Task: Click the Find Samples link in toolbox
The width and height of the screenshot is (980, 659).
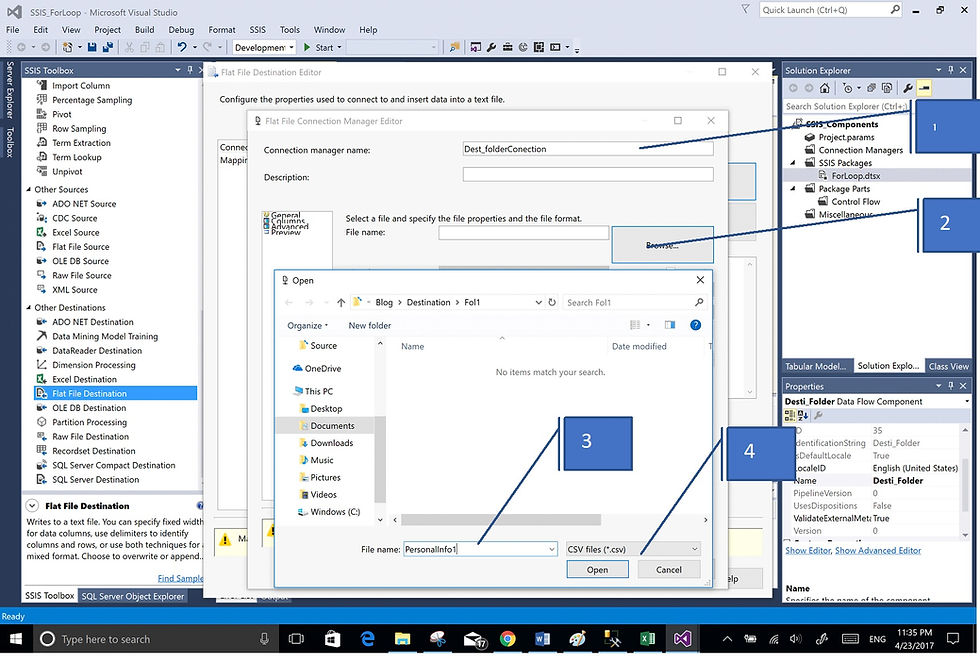Action: pos(180,578)
